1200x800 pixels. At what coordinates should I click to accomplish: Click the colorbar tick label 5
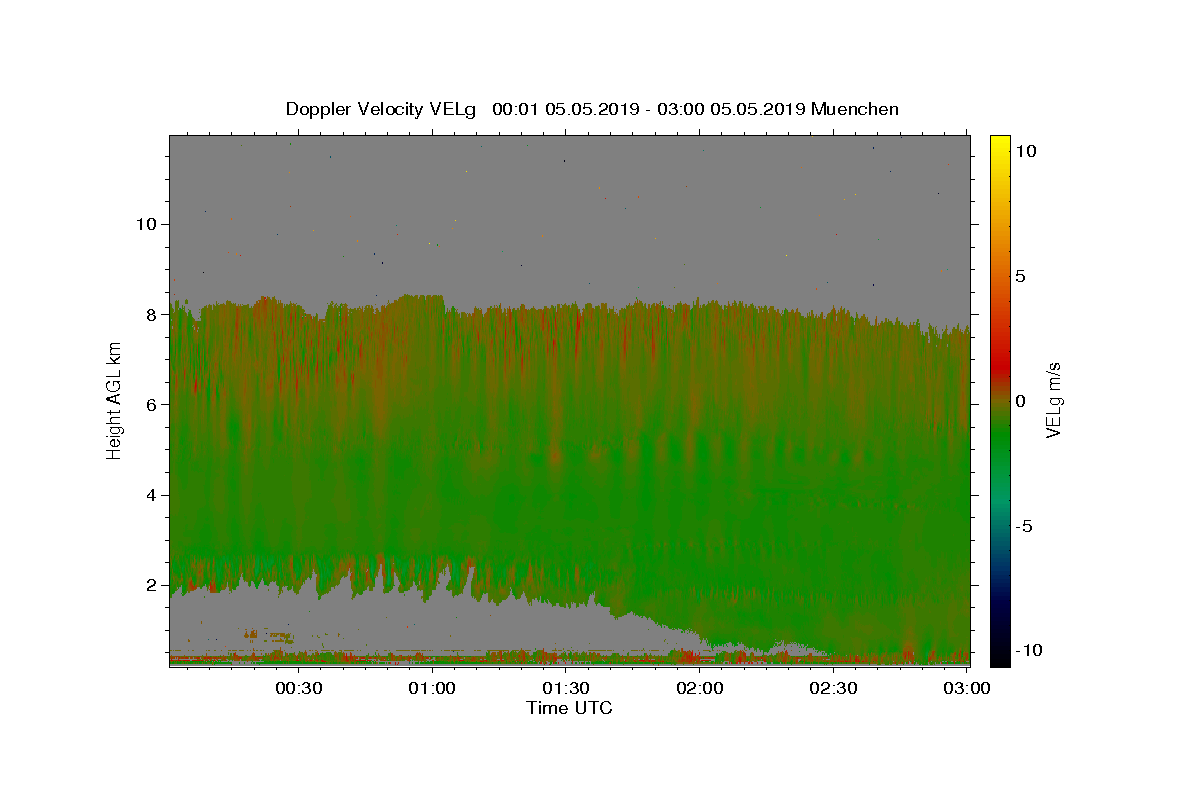pos(1020,275)
